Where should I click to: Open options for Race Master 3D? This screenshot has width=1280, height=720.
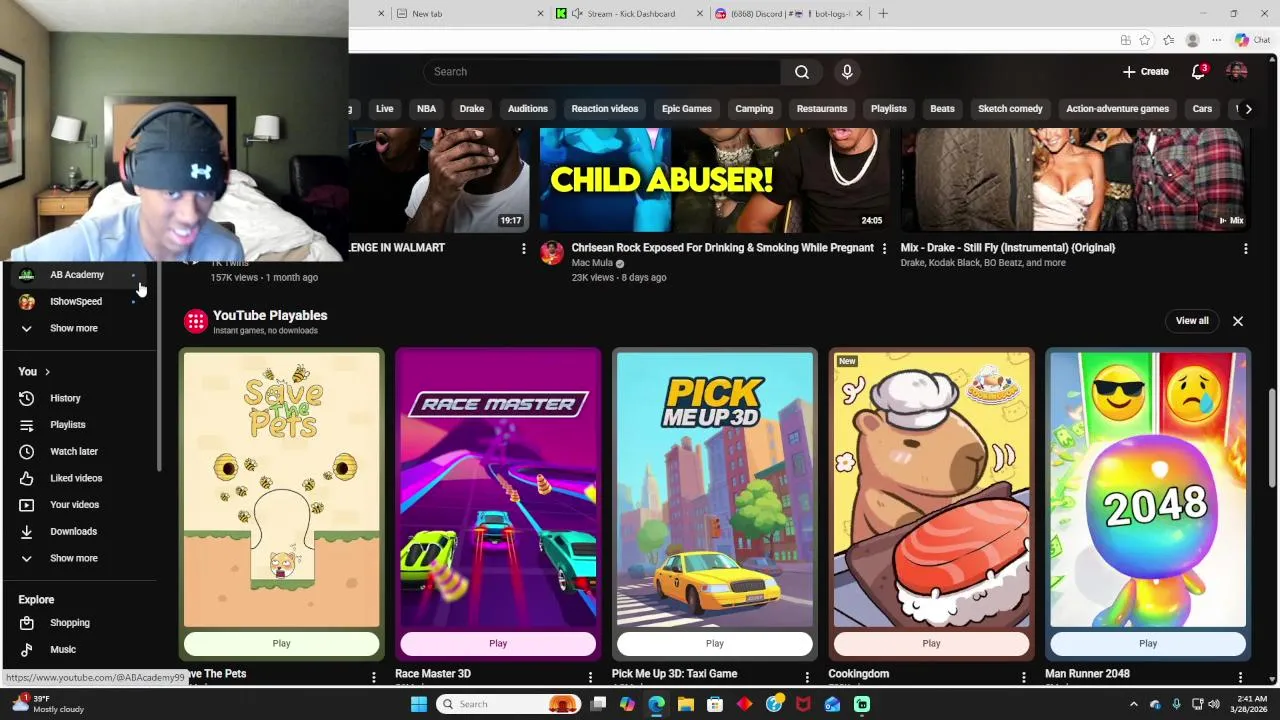point(590,678)
